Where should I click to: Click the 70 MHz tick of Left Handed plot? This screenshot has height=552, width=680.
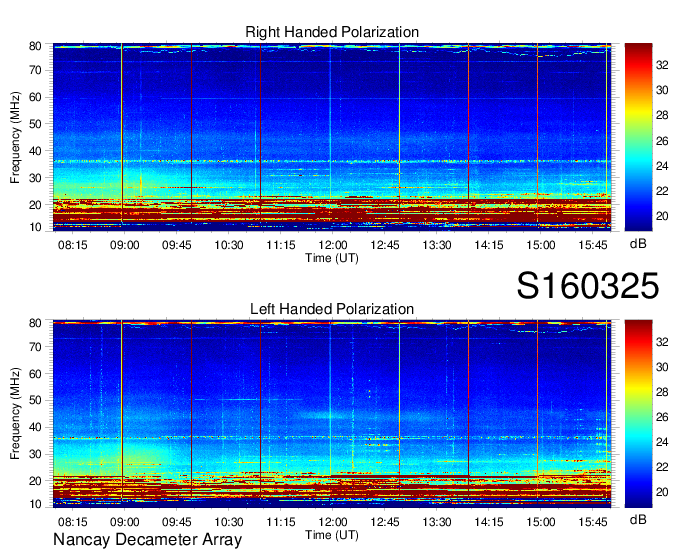coord(35,347)
